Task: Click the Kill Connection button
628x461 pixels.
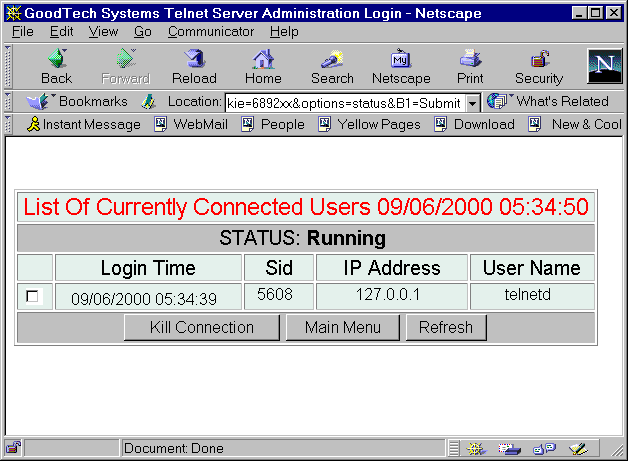Action: point(202,328)
